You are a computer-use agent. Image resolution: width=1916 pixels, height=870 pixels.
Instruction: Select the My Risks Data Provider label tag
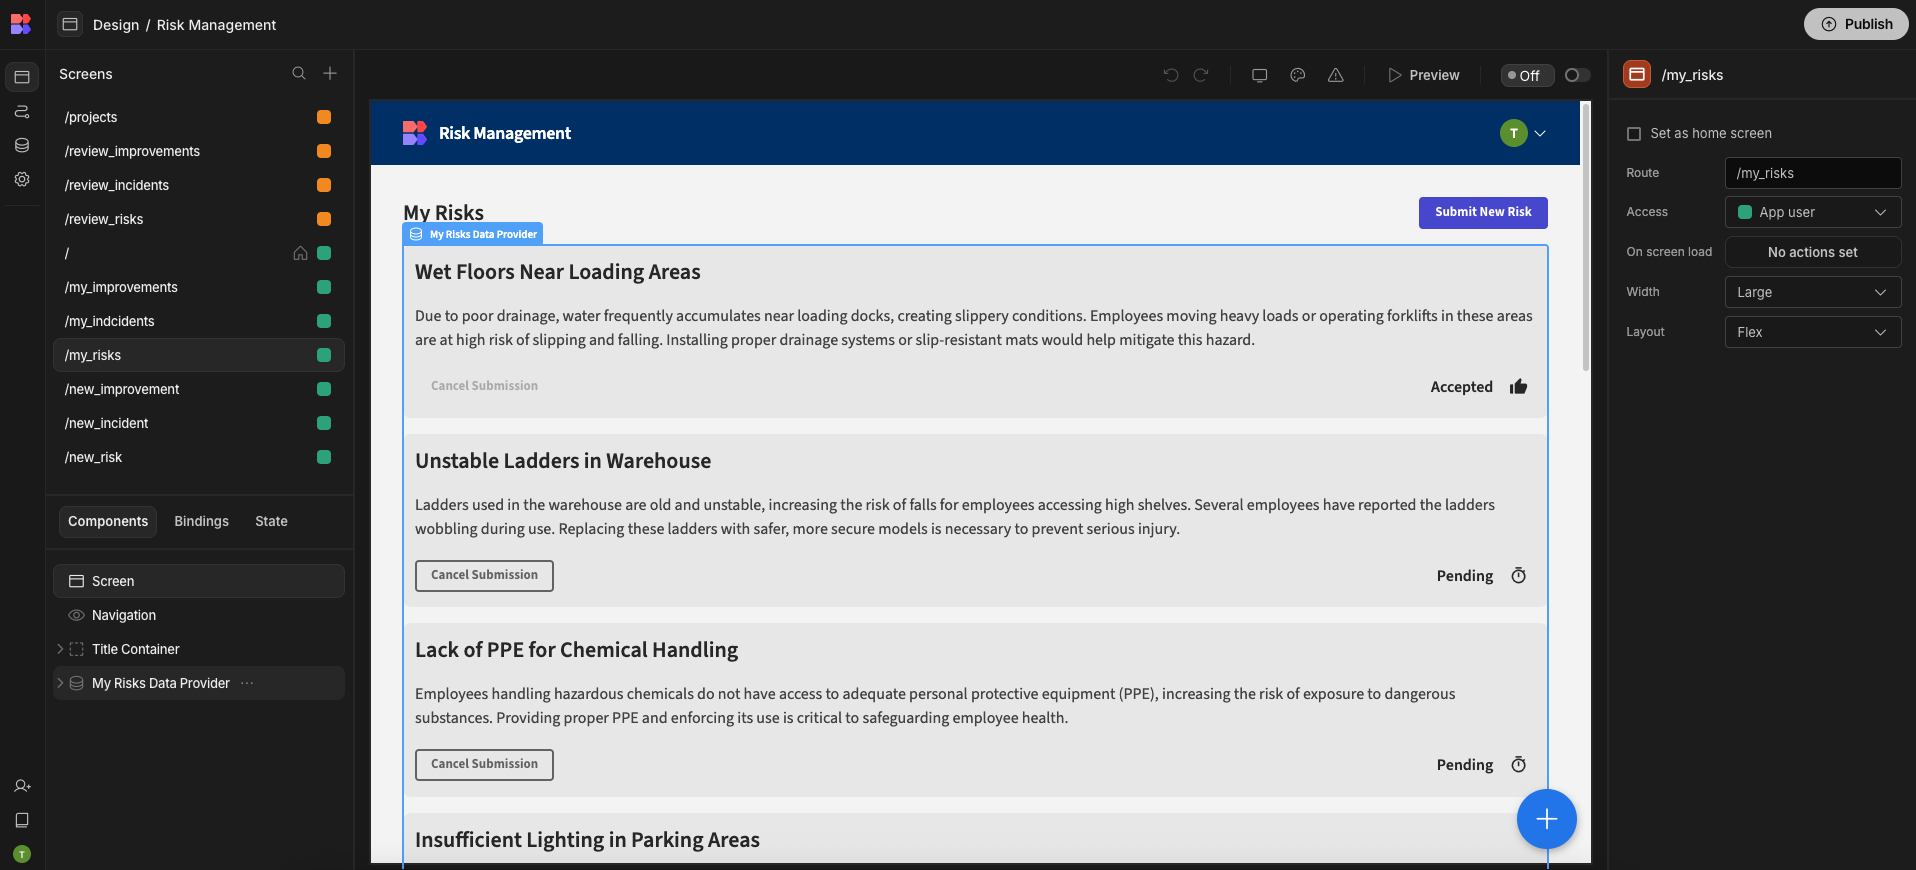[x=473, y=234]
